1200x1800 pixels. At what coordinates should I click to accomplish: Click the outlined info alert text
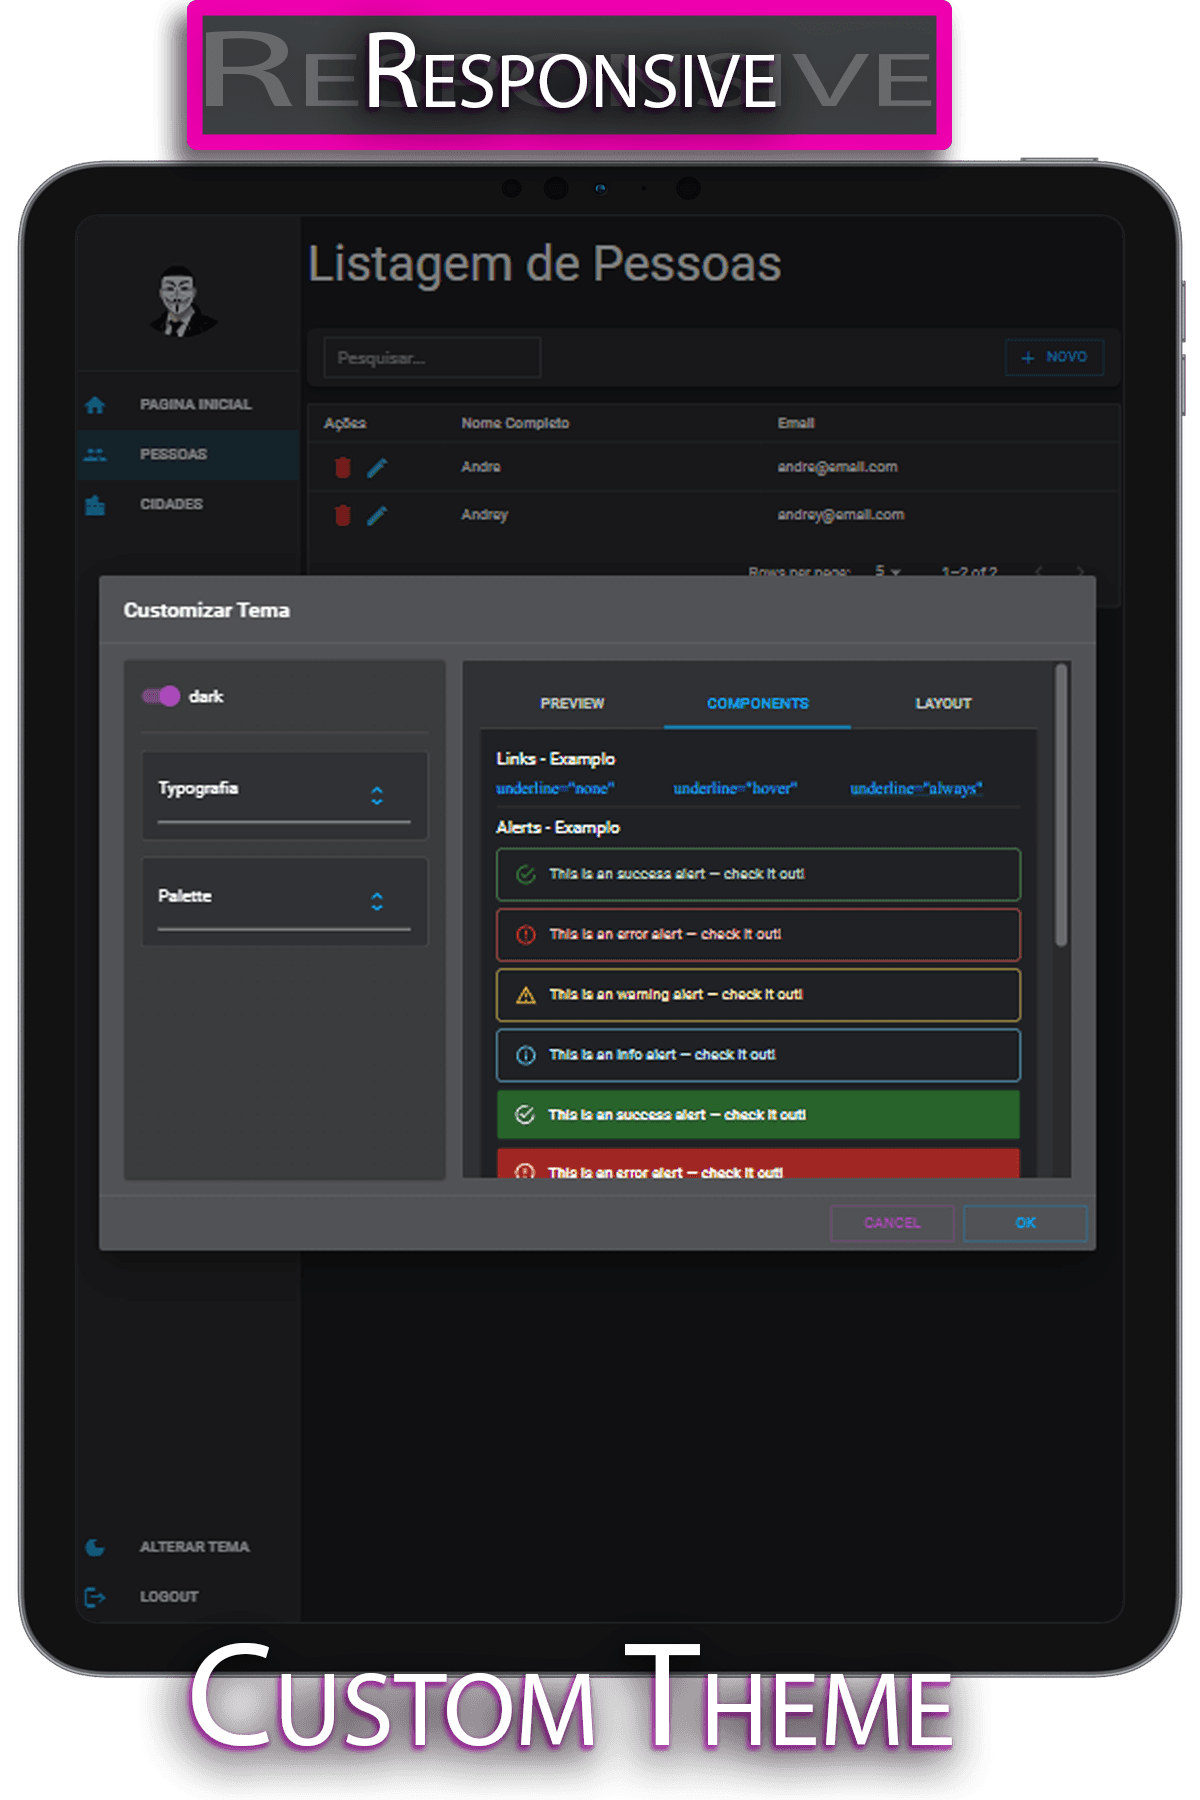click(662, 1055)
